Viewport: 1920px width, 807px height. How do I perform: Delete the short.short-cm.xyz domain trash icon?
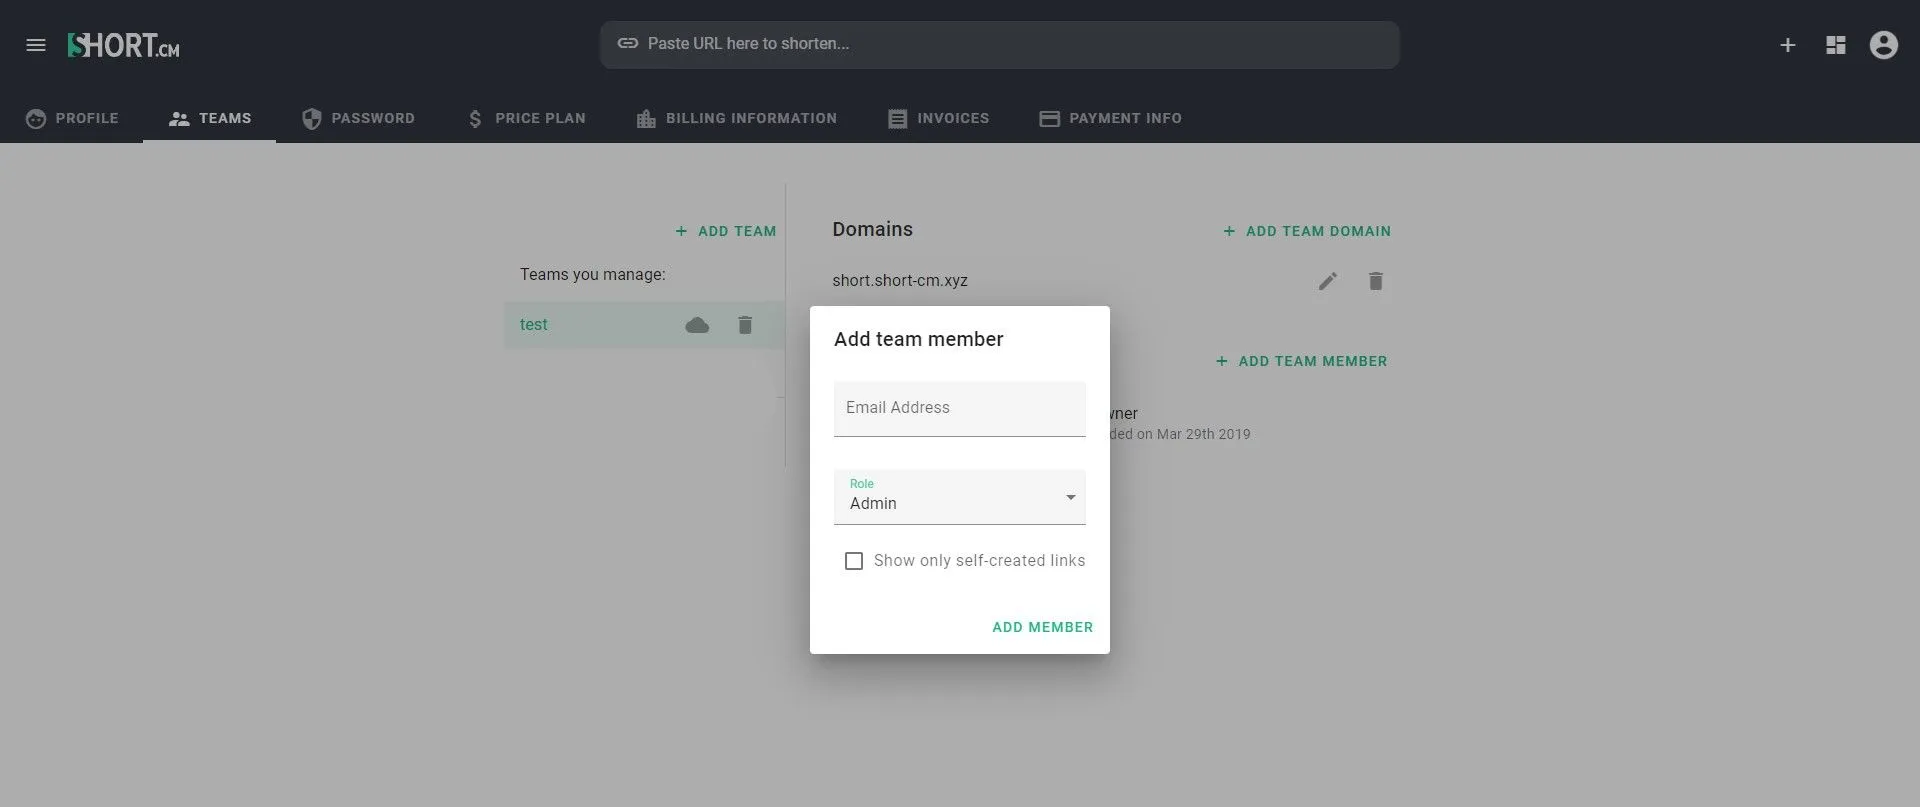(x=1376, y=281)
